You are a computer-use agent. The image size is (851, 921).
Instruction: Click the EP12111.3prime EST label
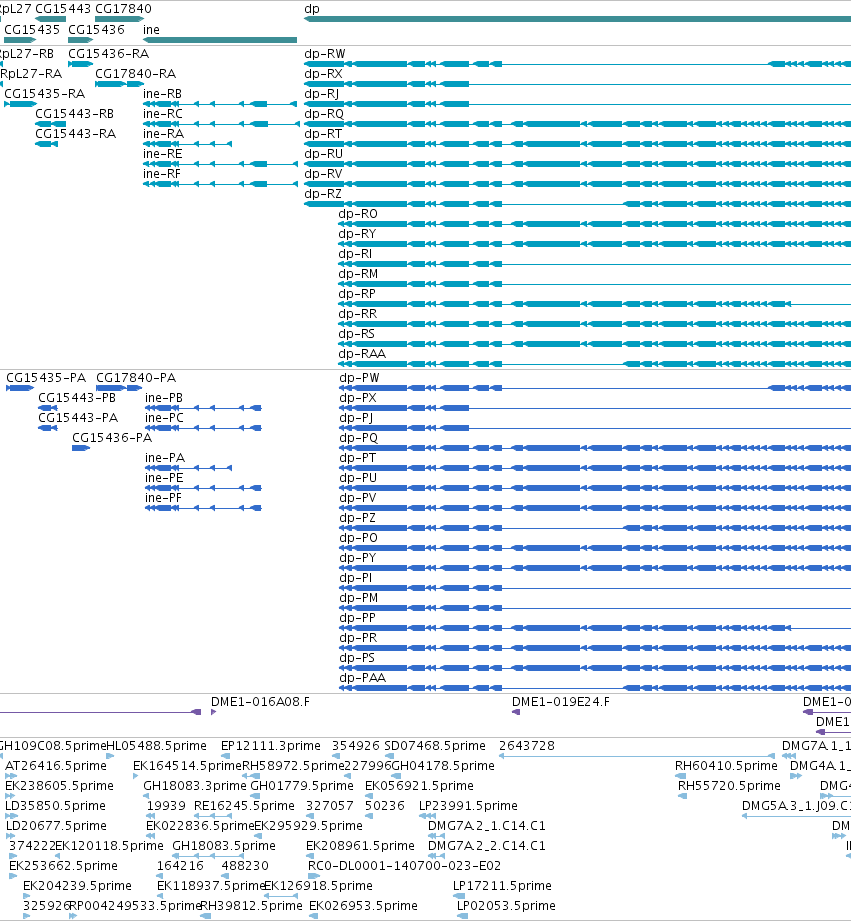coord(271,745)
